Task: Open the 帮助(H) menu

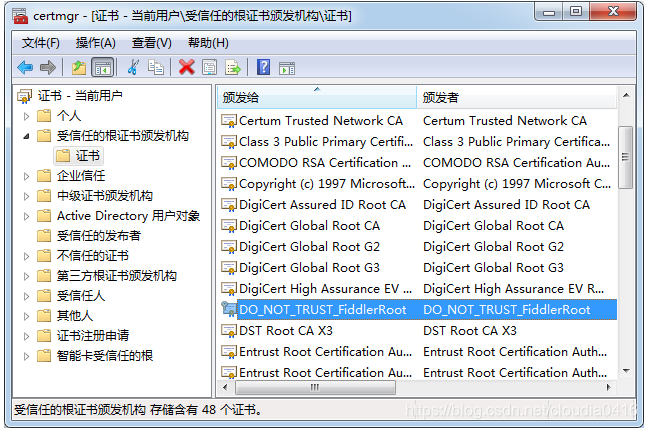Action: (x=208, y=43)
